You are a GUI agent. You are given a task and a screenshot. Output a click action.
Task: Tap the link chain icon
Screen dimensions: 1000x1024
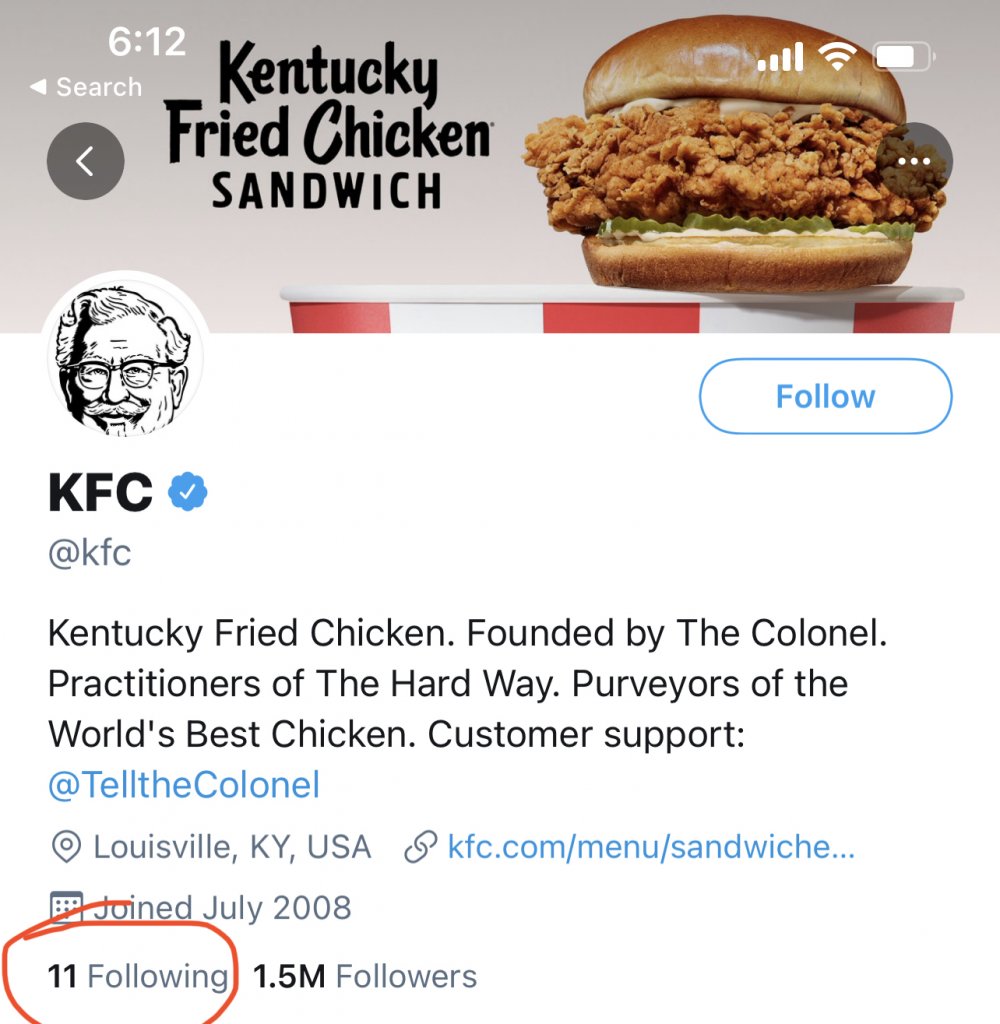point(417,848)
